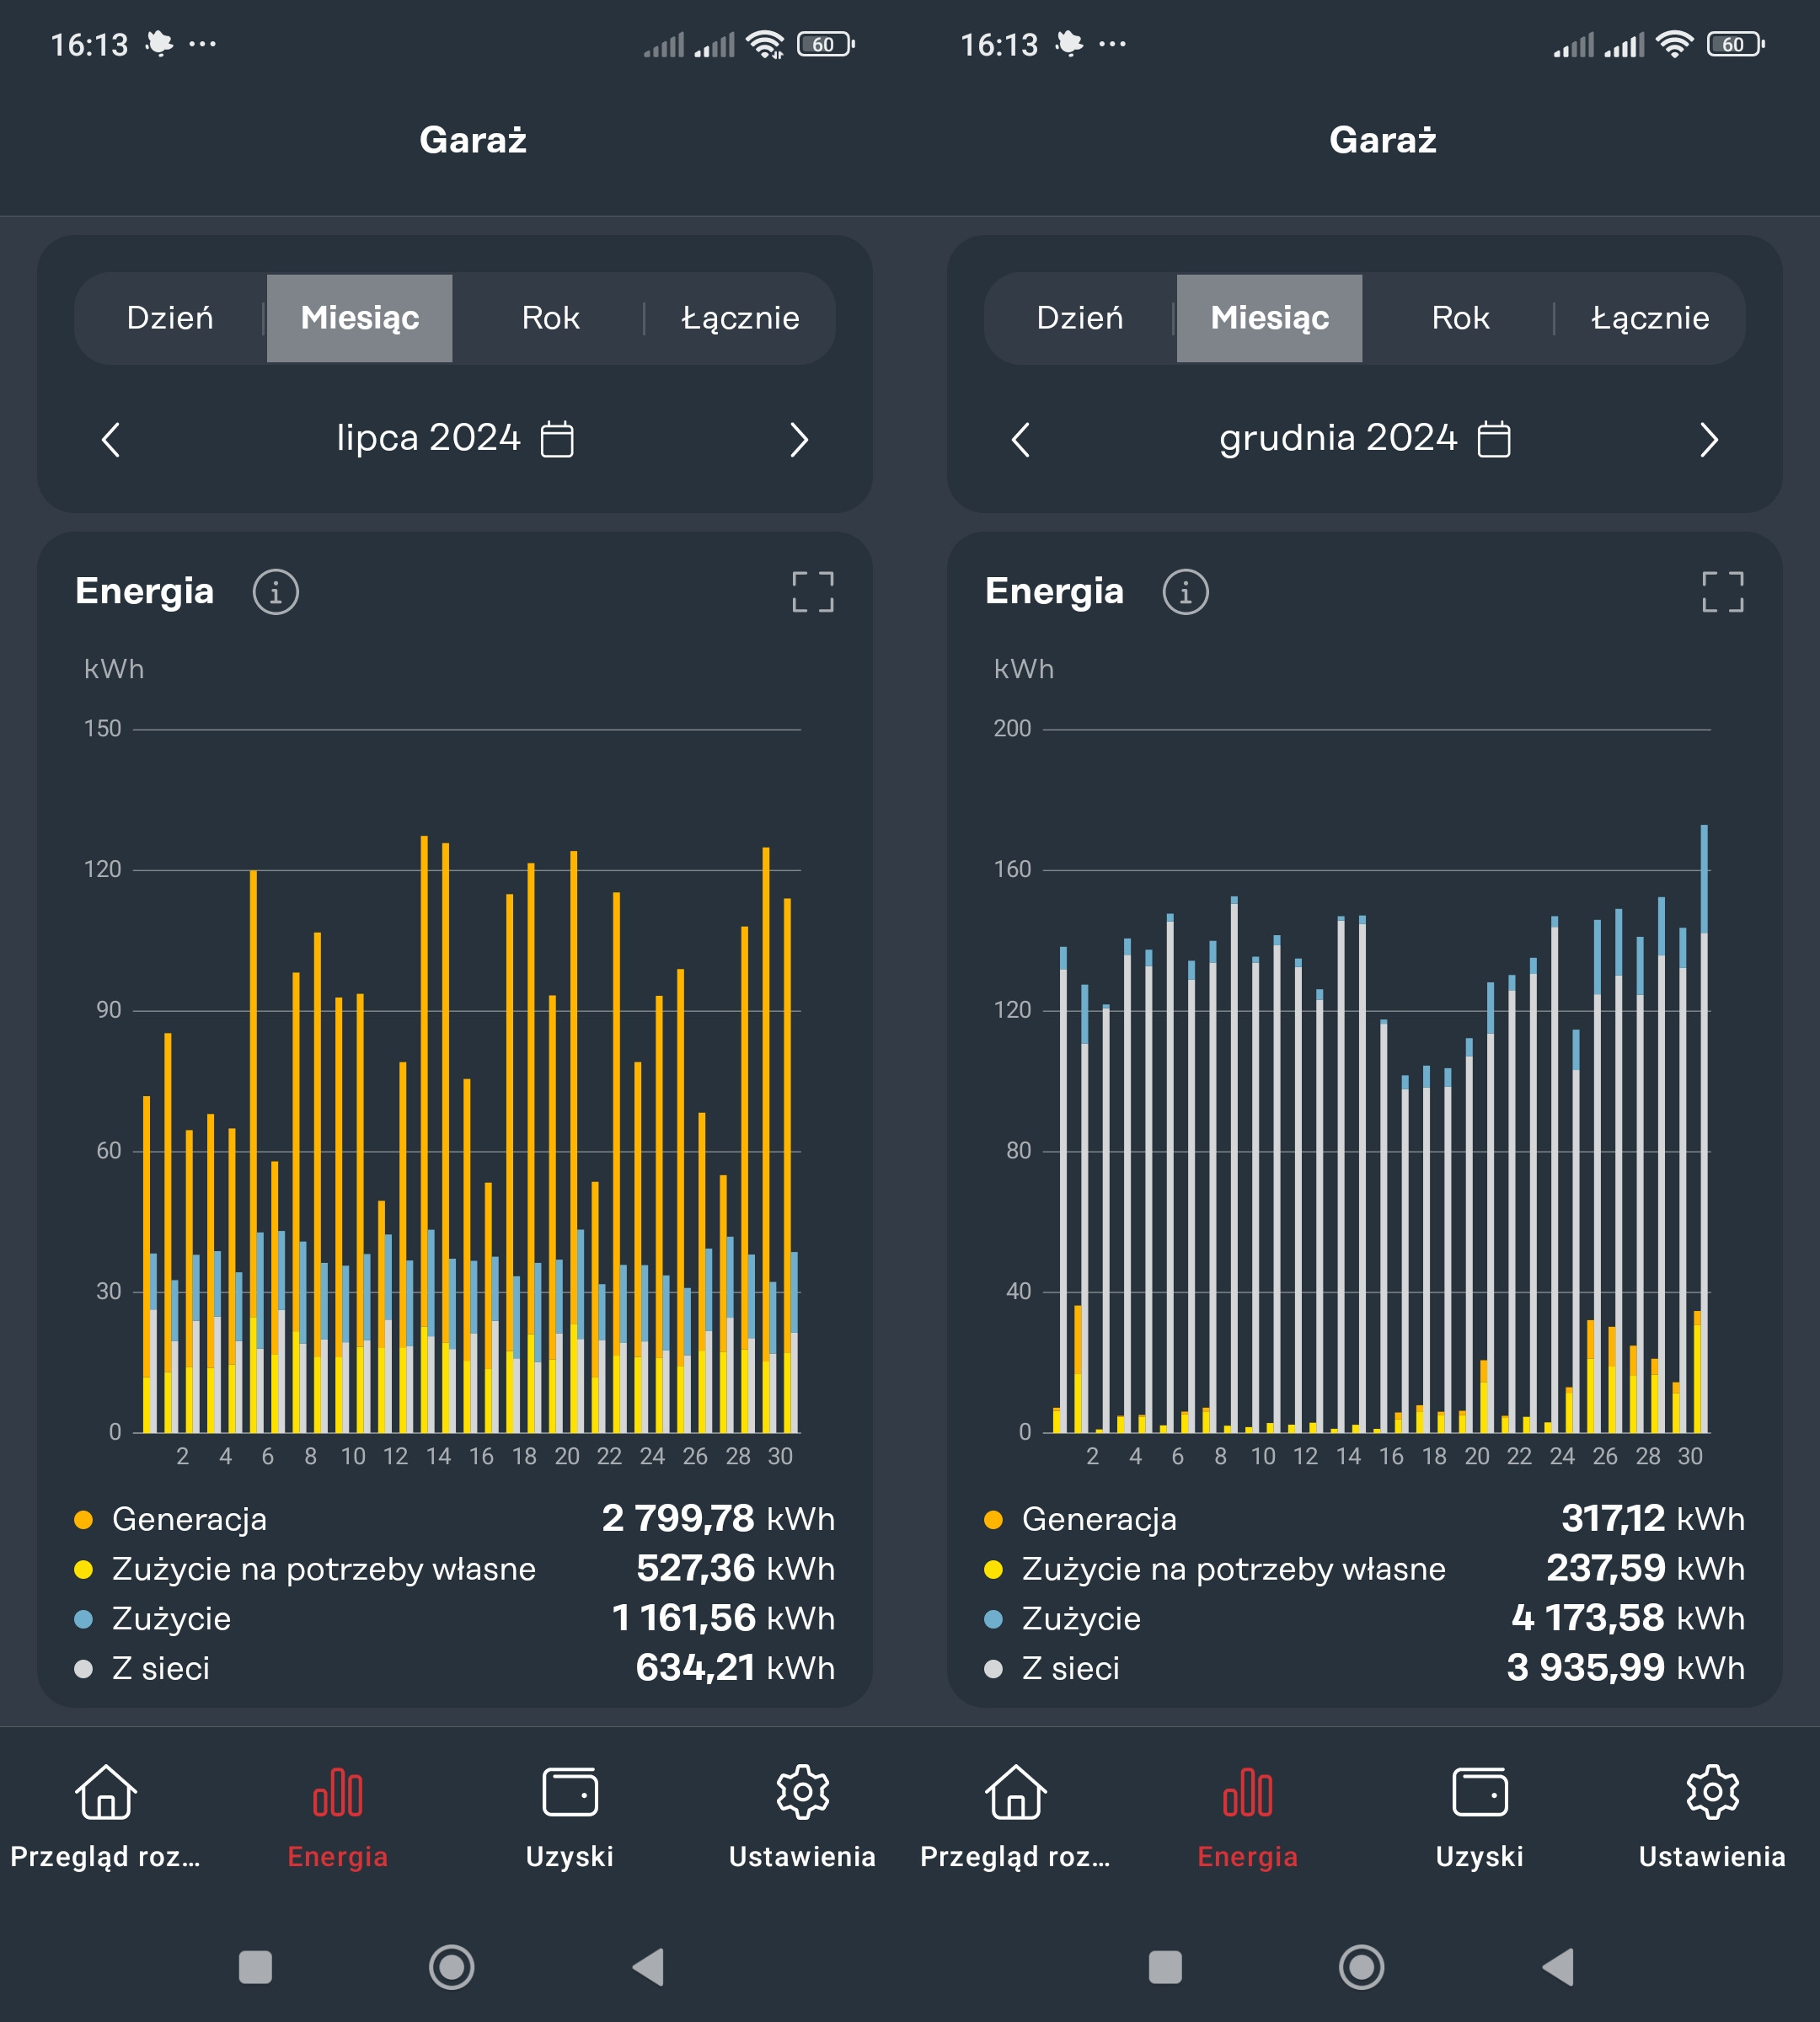The height and width of the screenshot is (2022, 1820).
Task: Expand right chart to fullscreen
Action: tap(1722, 592)
